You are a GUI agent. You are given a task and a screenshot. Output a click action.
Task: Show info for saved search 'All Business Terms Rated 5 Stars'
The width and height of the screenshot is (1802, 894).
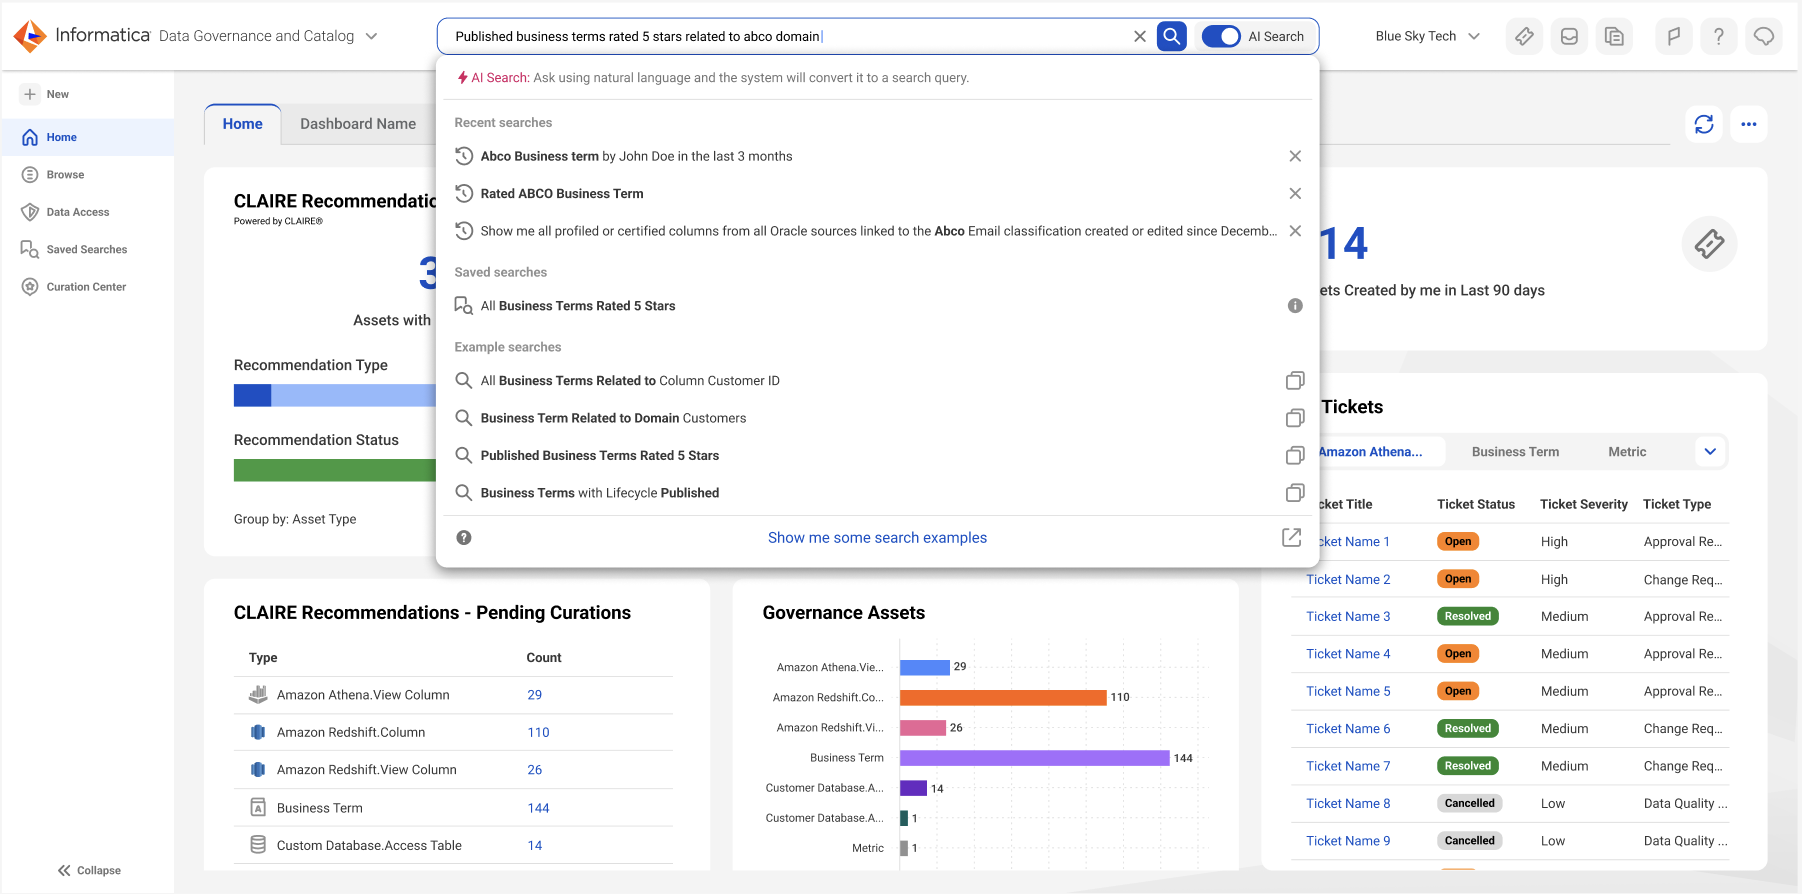[1295, 306]
